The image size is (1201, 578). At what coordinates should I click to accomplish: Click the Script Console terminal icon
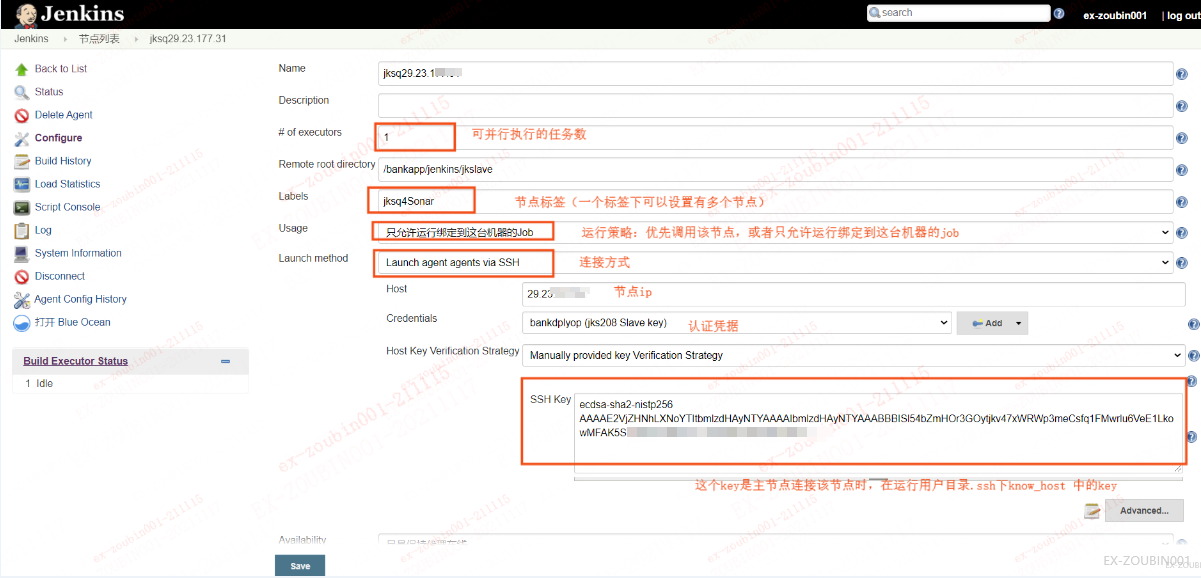[22, 207]
